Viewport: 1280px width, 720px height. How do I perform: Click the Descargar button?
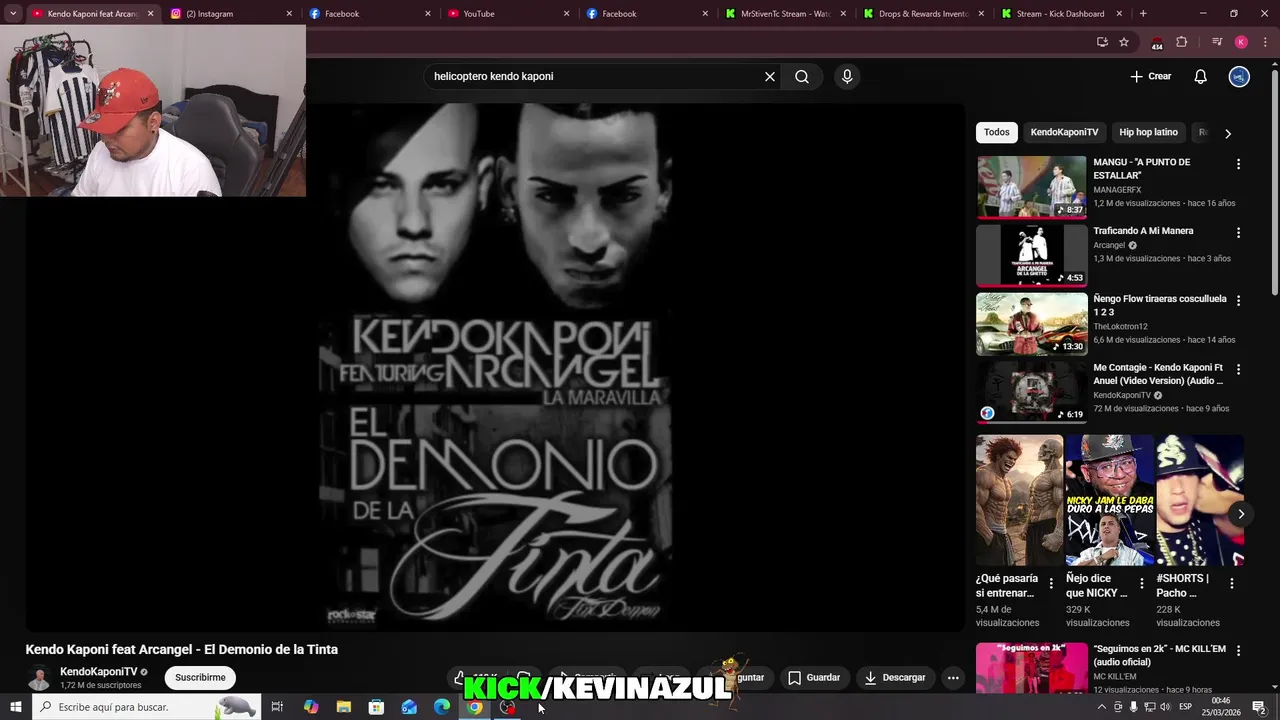(x=895, y=677)
